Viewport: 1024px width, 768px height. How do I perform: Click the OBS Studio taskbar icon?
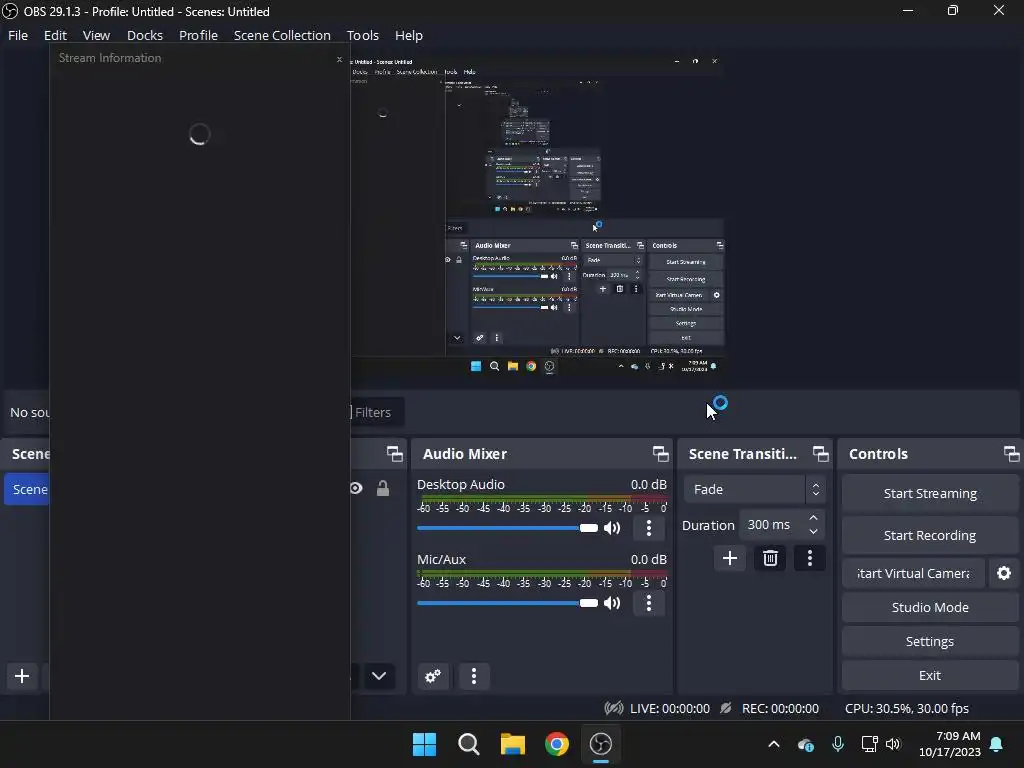point(601,744)
